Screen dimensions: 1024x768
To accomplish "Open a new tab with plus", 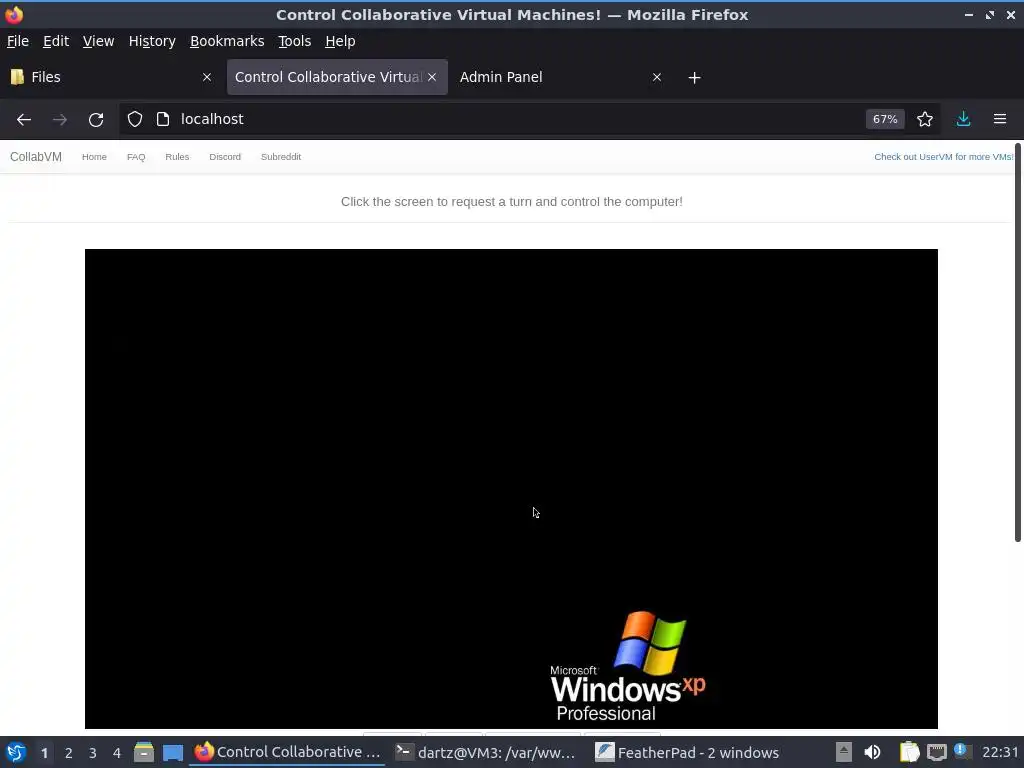I will [694, 78].
